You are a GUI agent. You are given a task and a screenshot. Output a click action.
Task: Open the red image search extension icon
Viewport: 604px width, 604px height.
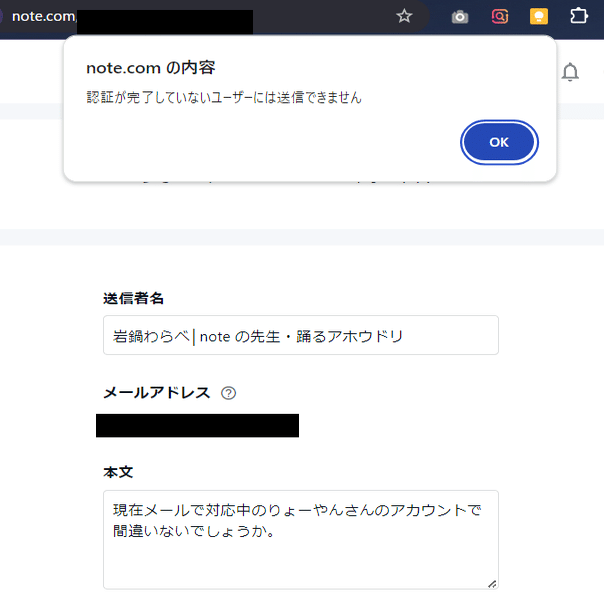coord(500,17)
